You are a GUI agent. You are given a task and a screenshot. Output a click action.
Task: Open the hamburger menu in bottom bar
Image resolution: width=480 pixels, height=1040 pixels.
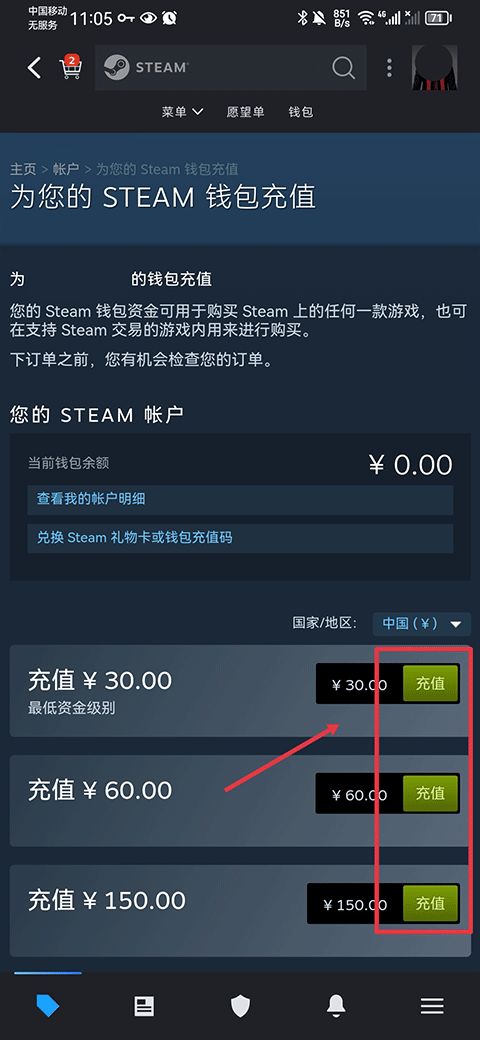(x=432, y=1006)
